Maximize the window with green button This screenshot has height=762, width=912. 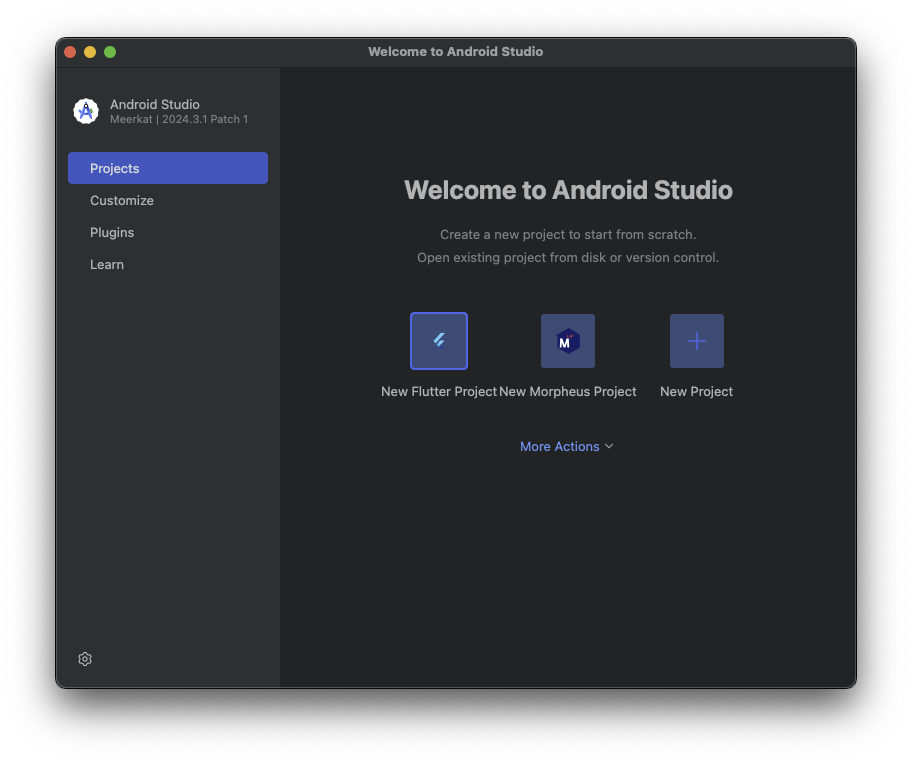[x=110, y=52]
